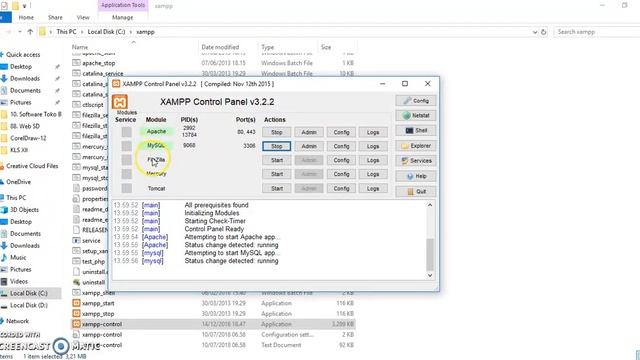View Apache Logs
640x360 pixels.
[373, 132]
